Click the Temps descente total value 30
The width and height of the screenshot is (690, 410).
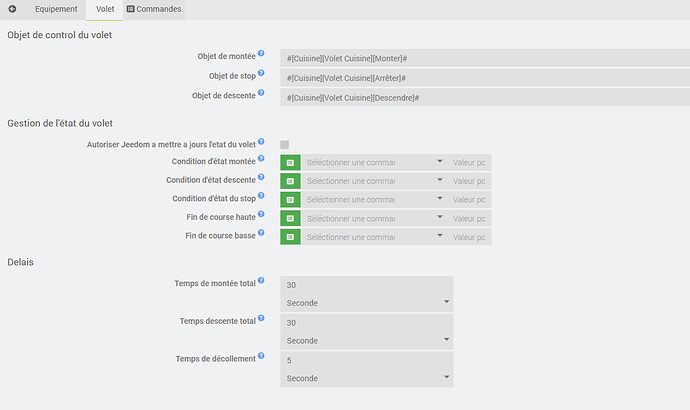pos(367,323)
